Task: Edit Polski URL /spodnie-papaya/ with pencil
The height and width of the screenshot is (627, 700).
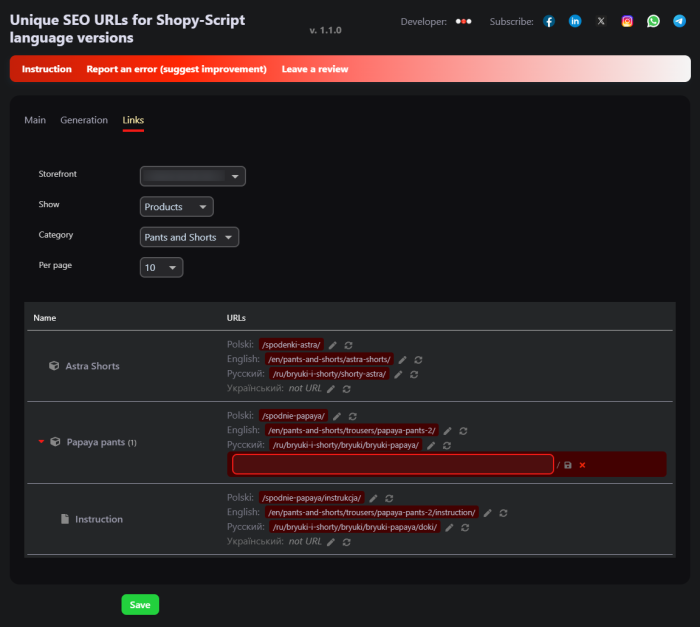Action: (x=337, y=416)
